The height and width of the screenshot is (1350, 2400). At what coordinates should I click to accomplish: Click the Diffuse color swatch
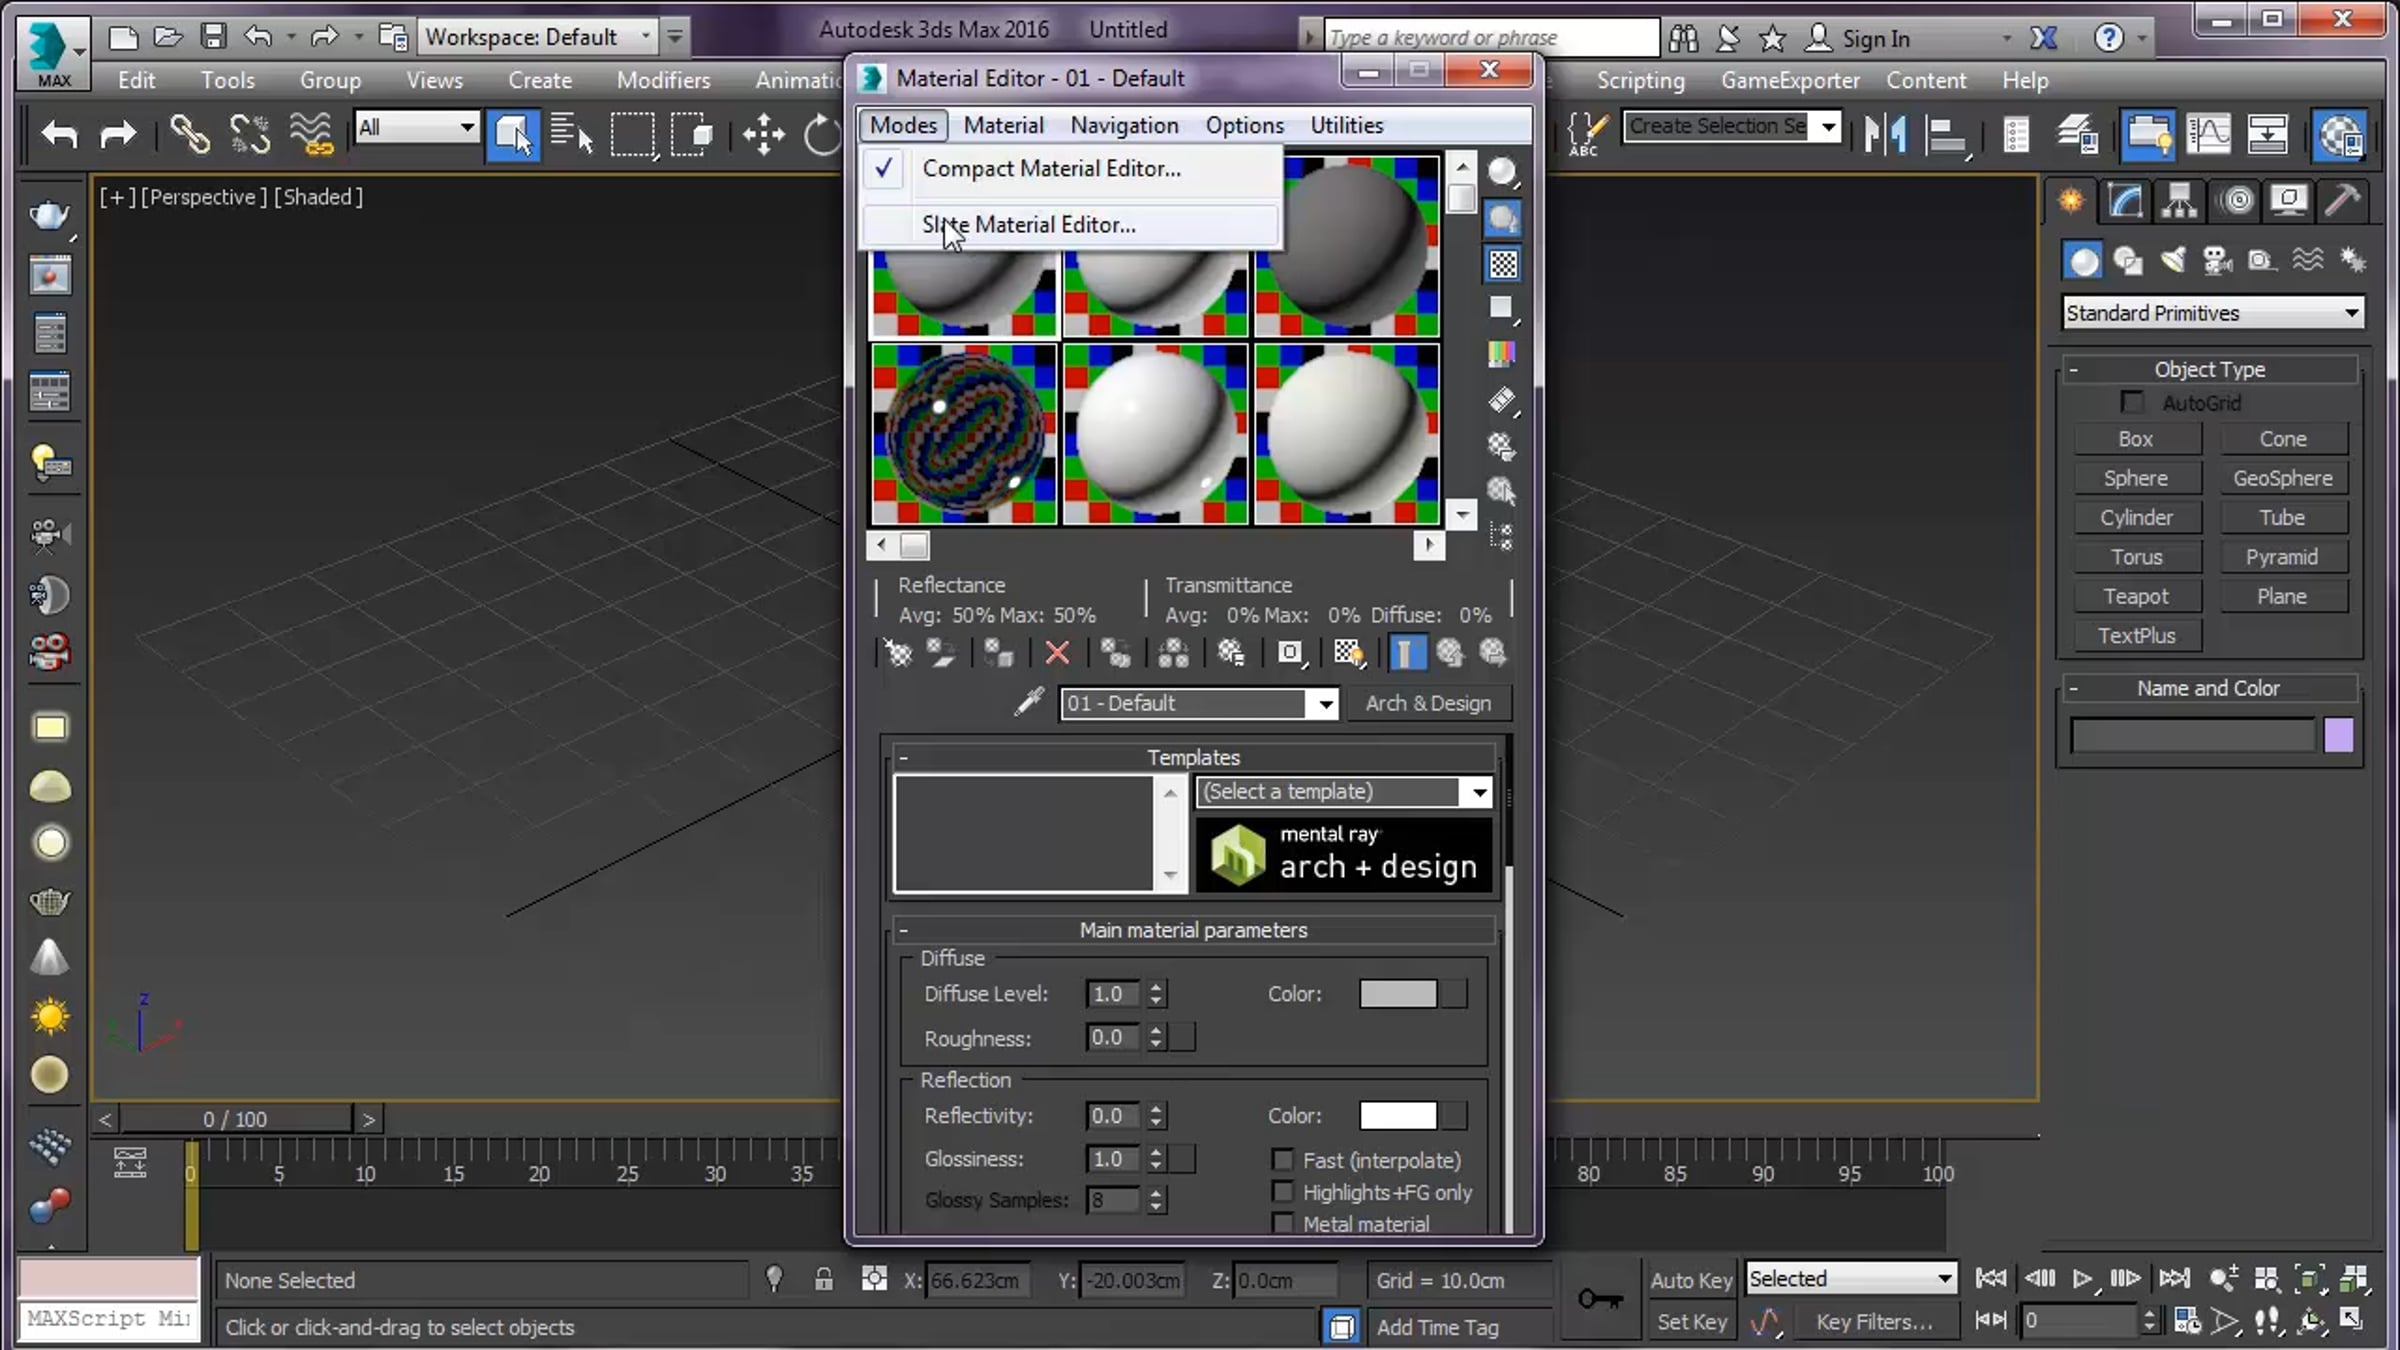coord(1397,994)
